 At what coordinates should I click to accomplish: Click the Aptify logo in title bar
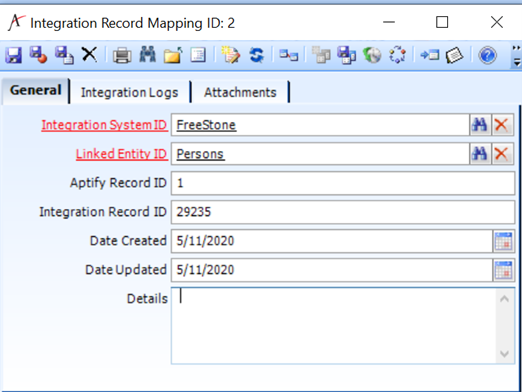point(16,23)
